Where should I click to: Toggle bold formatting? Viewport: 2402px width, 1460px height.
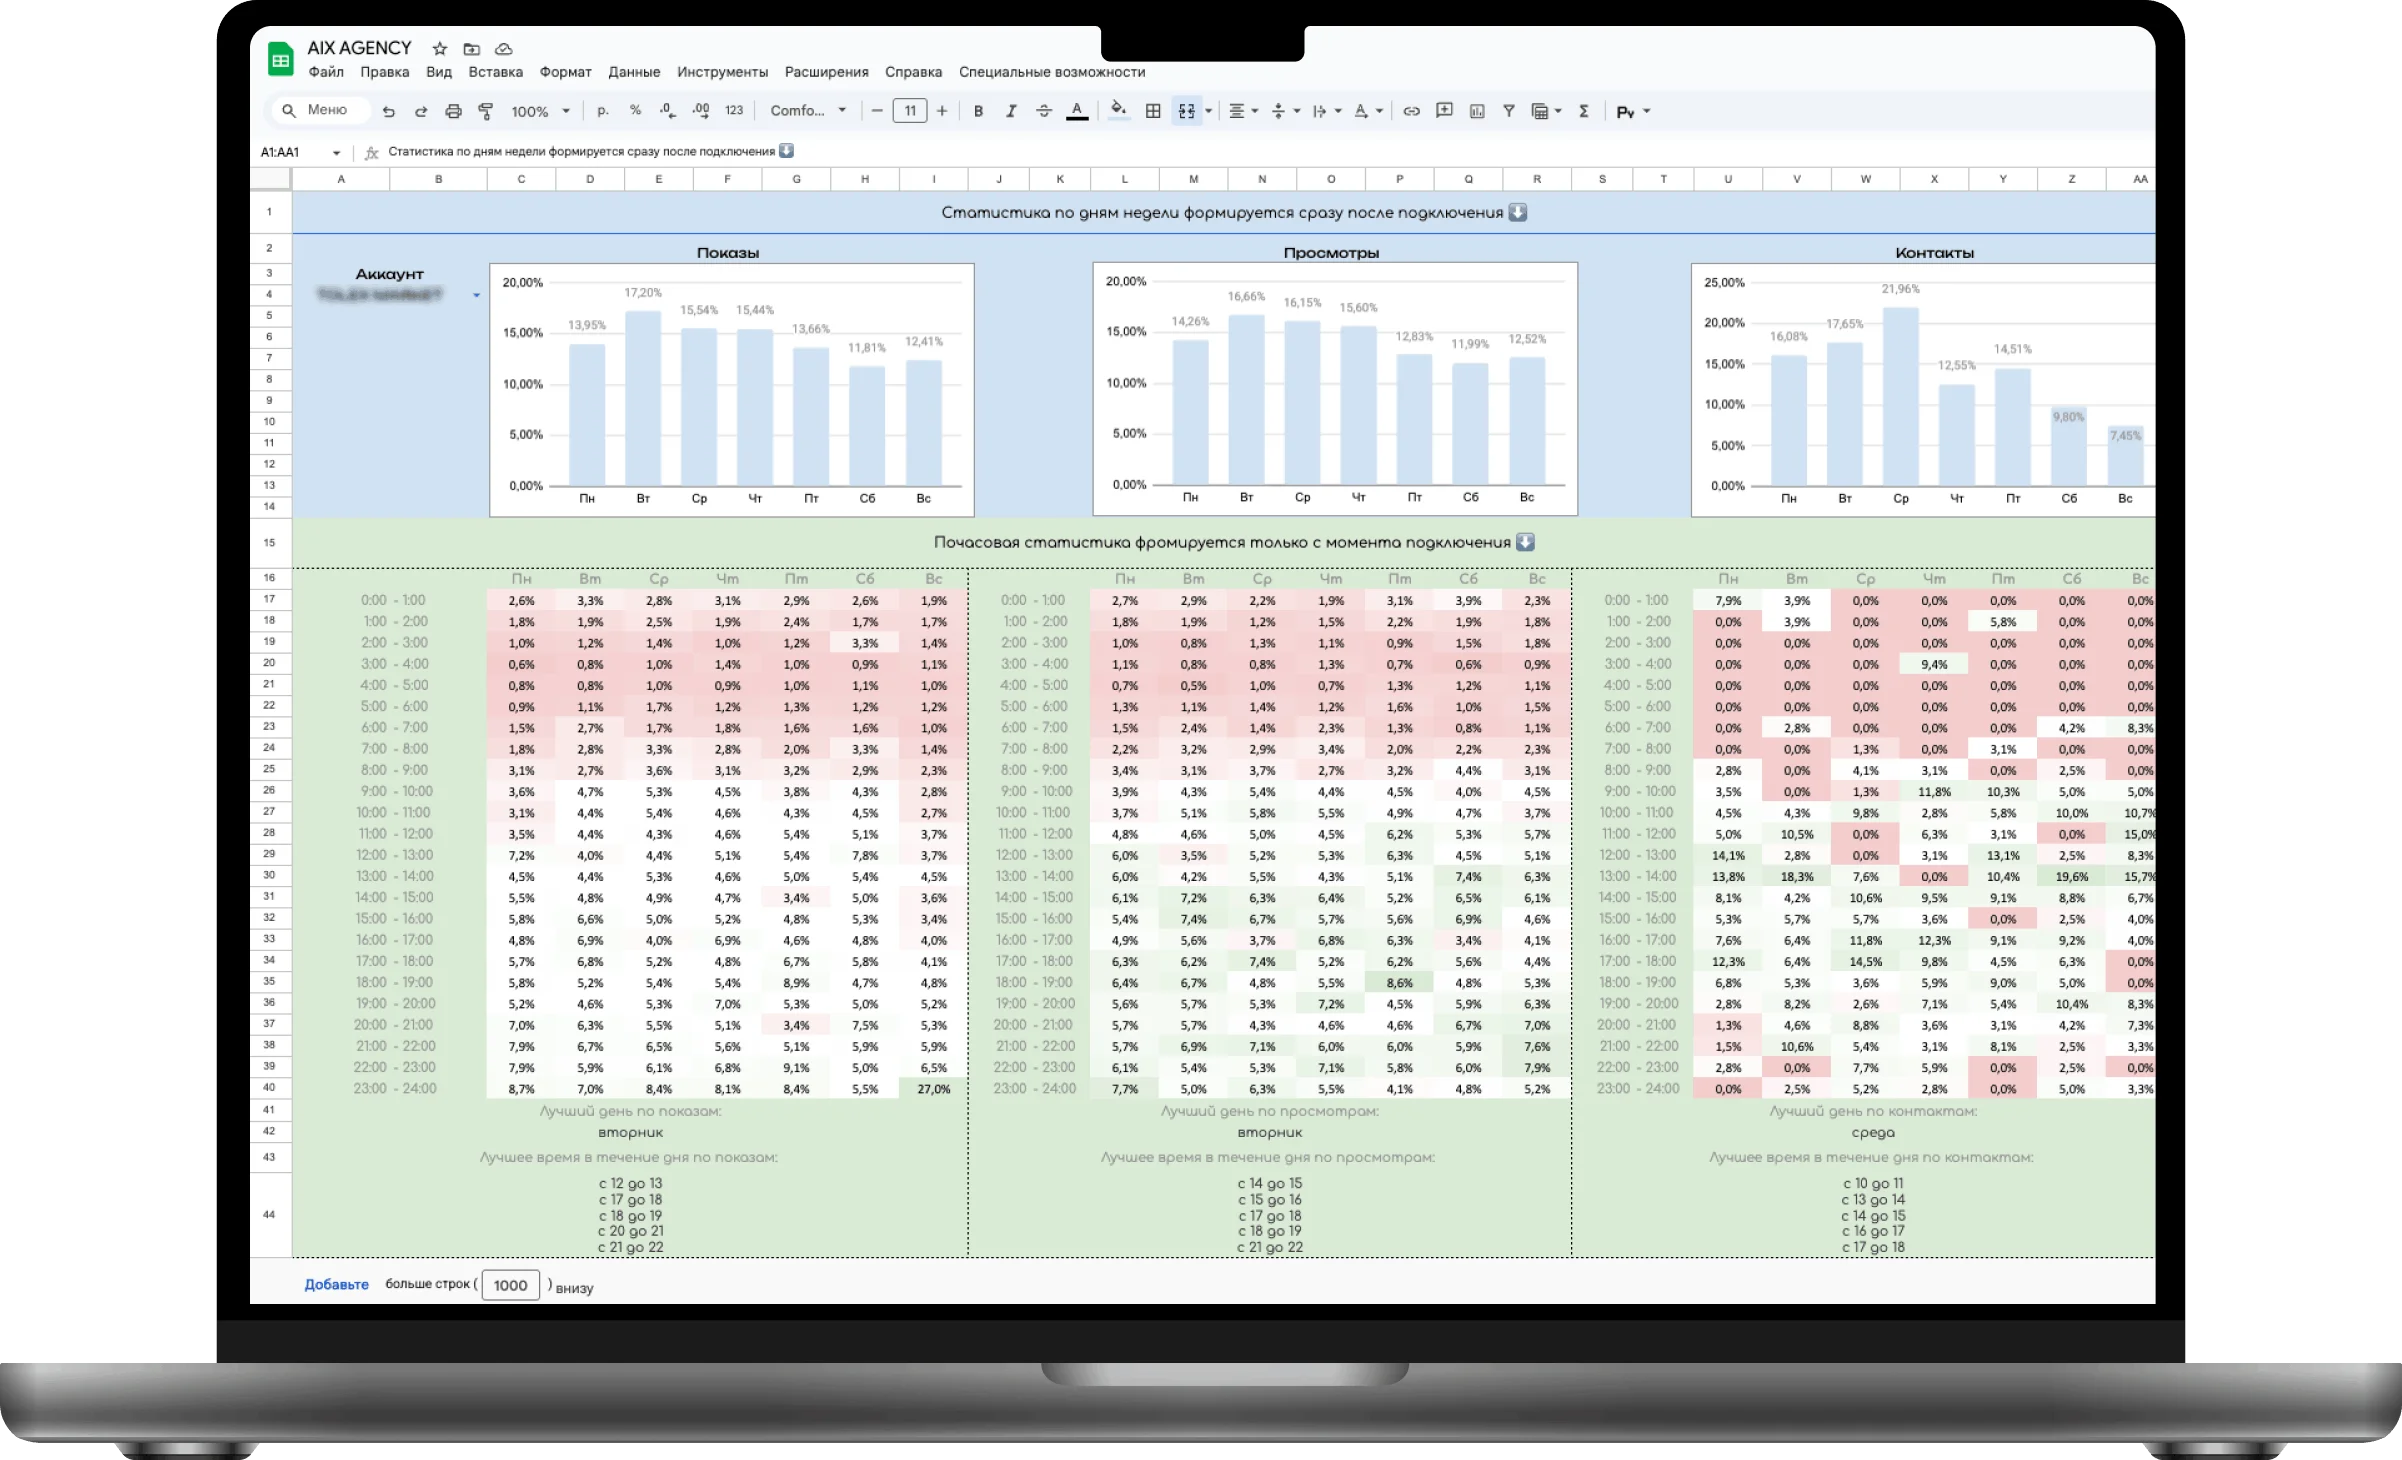point(978,111)
